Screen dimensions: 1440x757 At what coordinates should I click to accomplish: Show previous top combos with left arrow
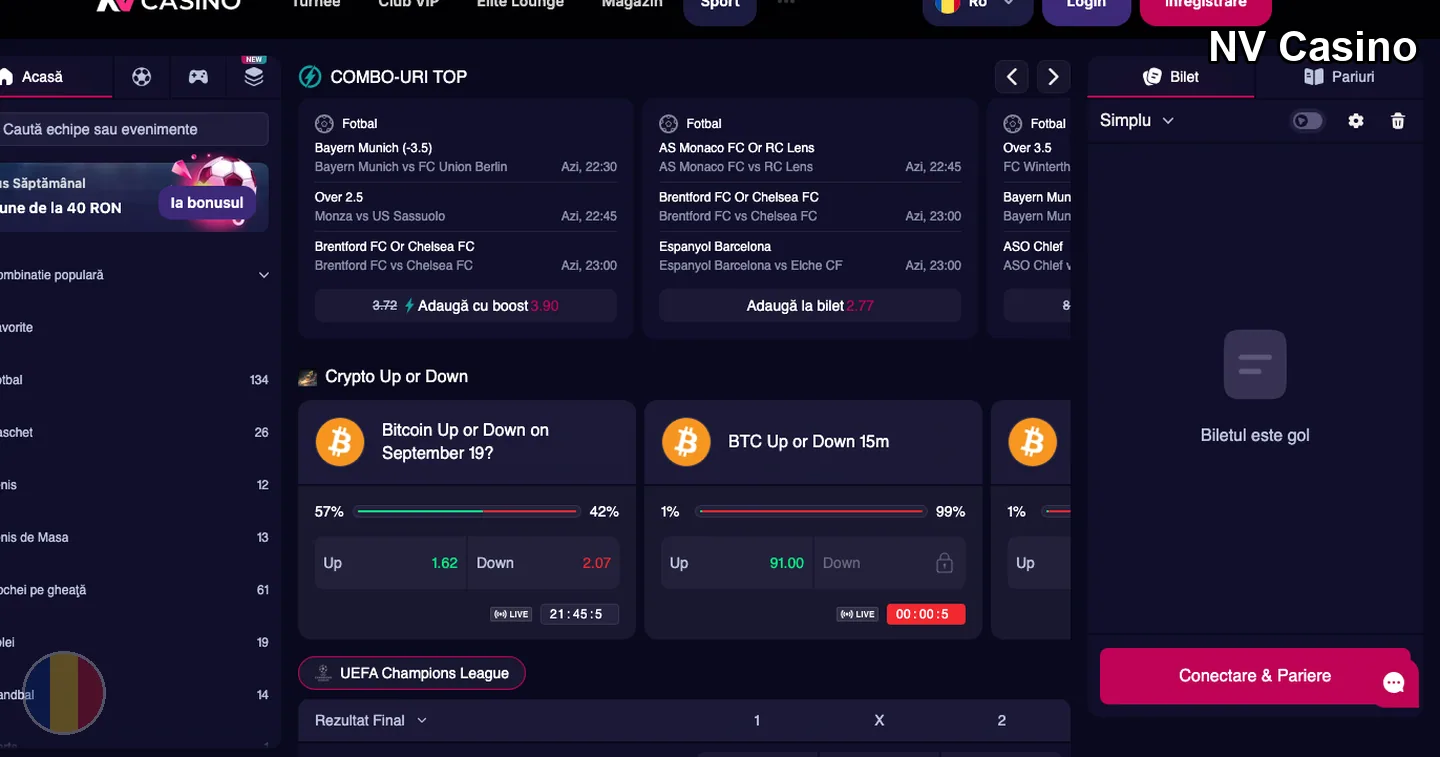pyautogui.click(x=1012, y=76)
